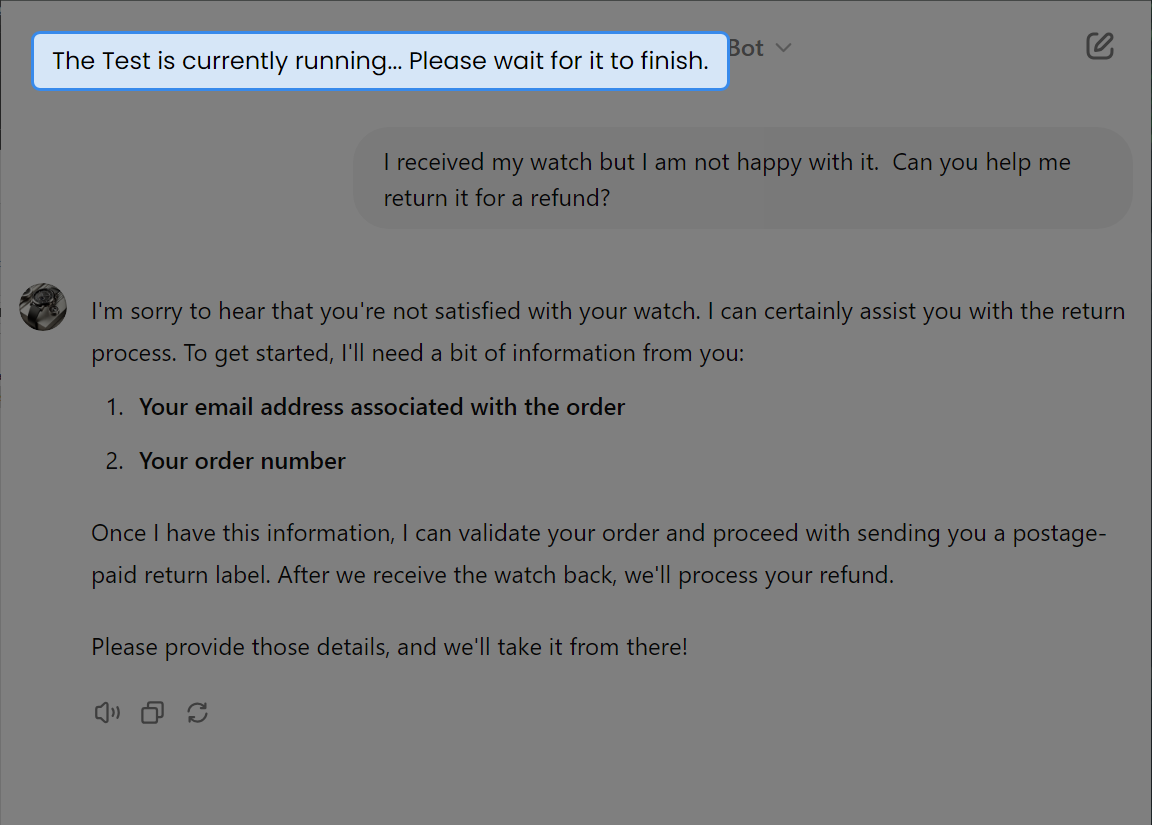Copy the bot response with copy icon
This screenshot has width=1152, height=825.
[x=152, y=713]
